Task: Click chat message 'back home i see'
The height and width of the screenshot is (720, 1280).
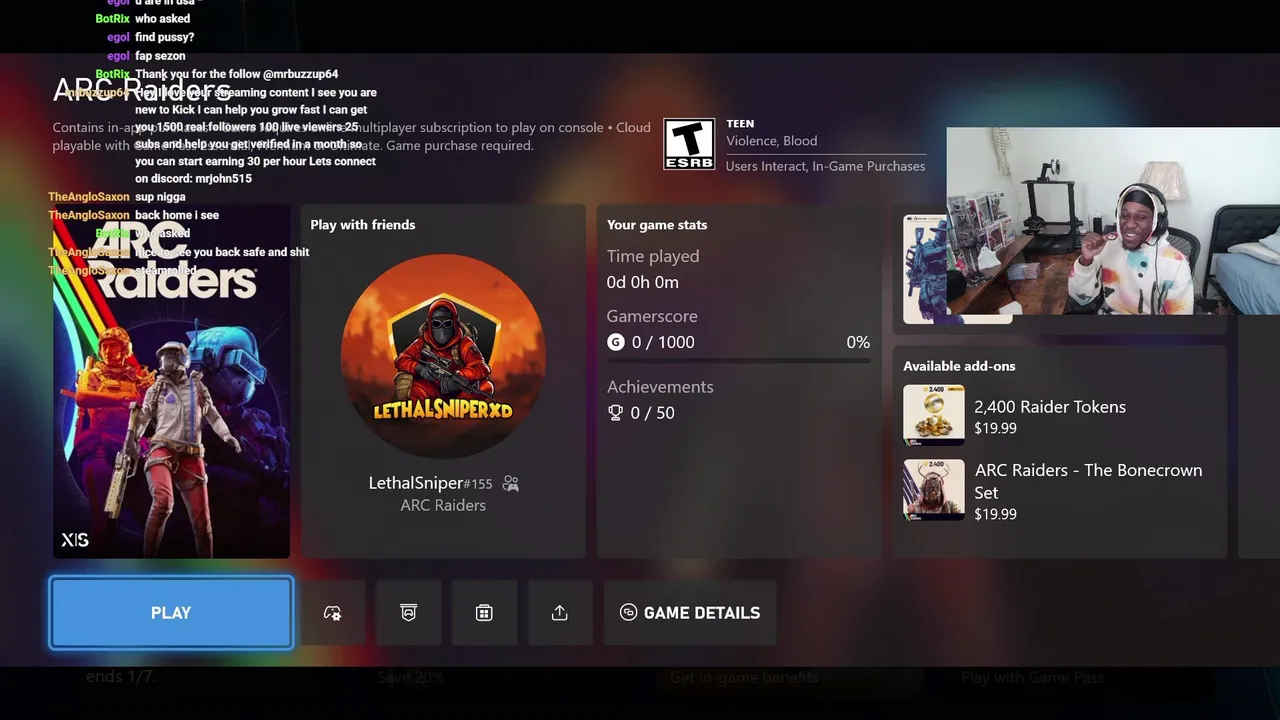Action: 177,215
